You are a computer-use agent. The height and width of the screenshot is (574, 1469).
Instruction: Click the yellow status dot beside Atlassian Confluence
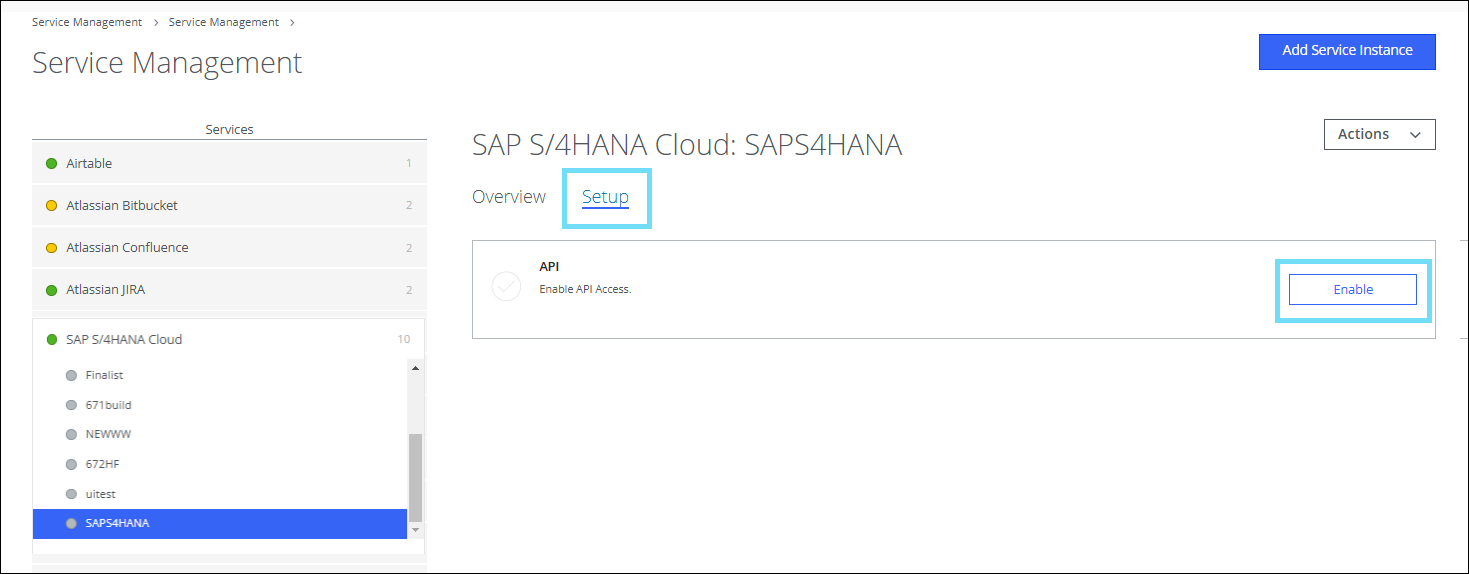pyautogui.click(x=51, y=247)
